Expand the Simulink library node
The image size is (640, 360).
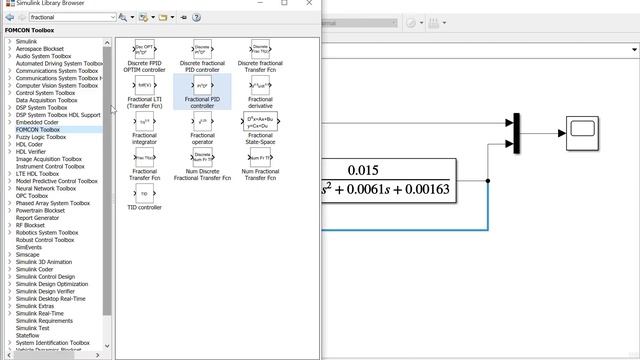coord(10,42)
